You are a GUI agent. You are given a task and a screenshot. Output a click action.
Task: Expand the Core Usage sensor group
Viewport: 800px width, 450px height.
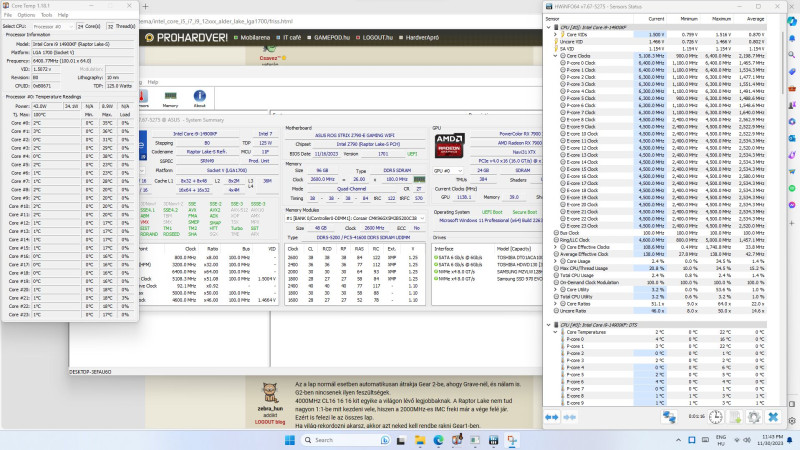click(x=556, y=261)
